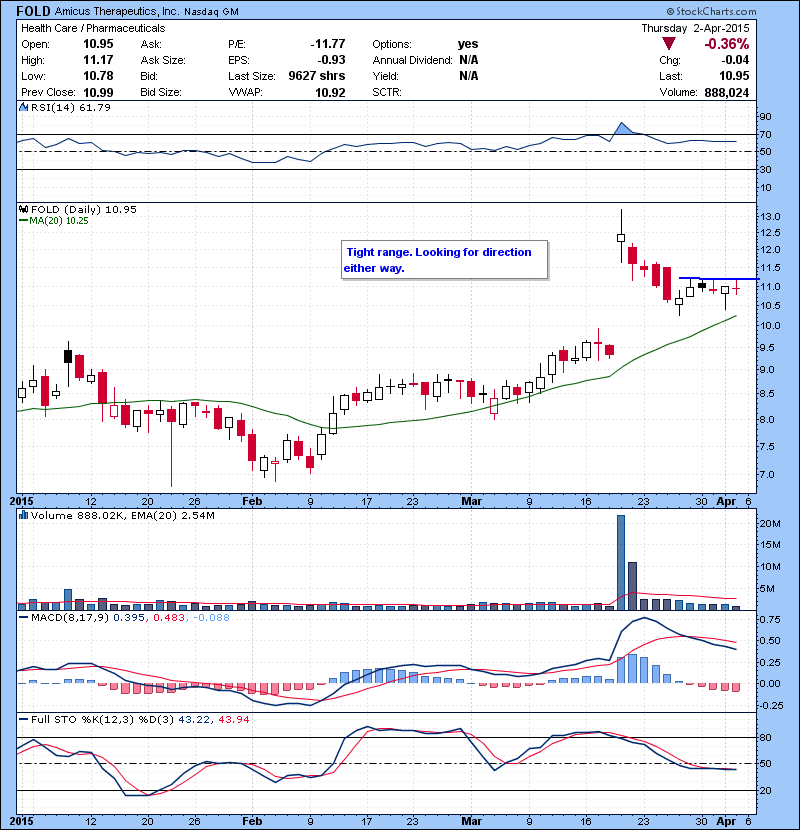
Task: Click the MA(20) 10.25 legend text
Action: point(59,221)
